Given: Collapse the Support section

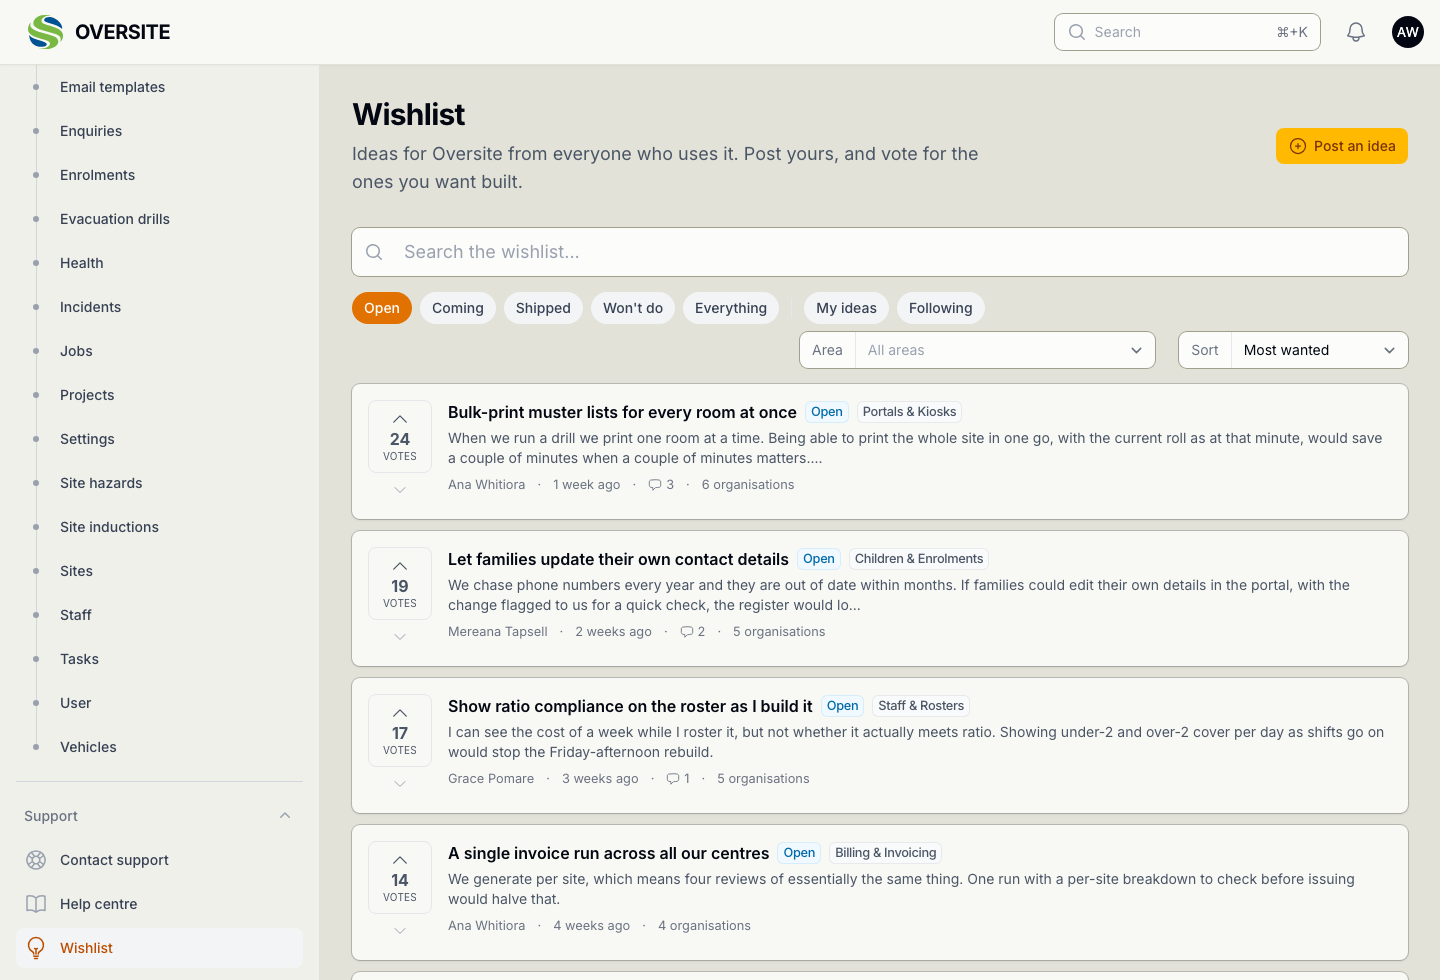Looking at the screenshot, I should [x=285, y=816].
